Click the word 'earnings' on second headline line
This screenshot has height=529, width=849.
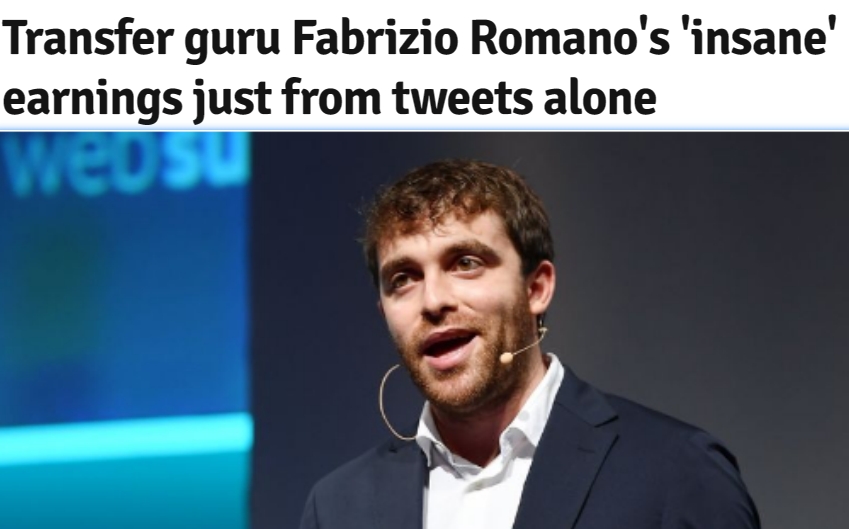93,101
